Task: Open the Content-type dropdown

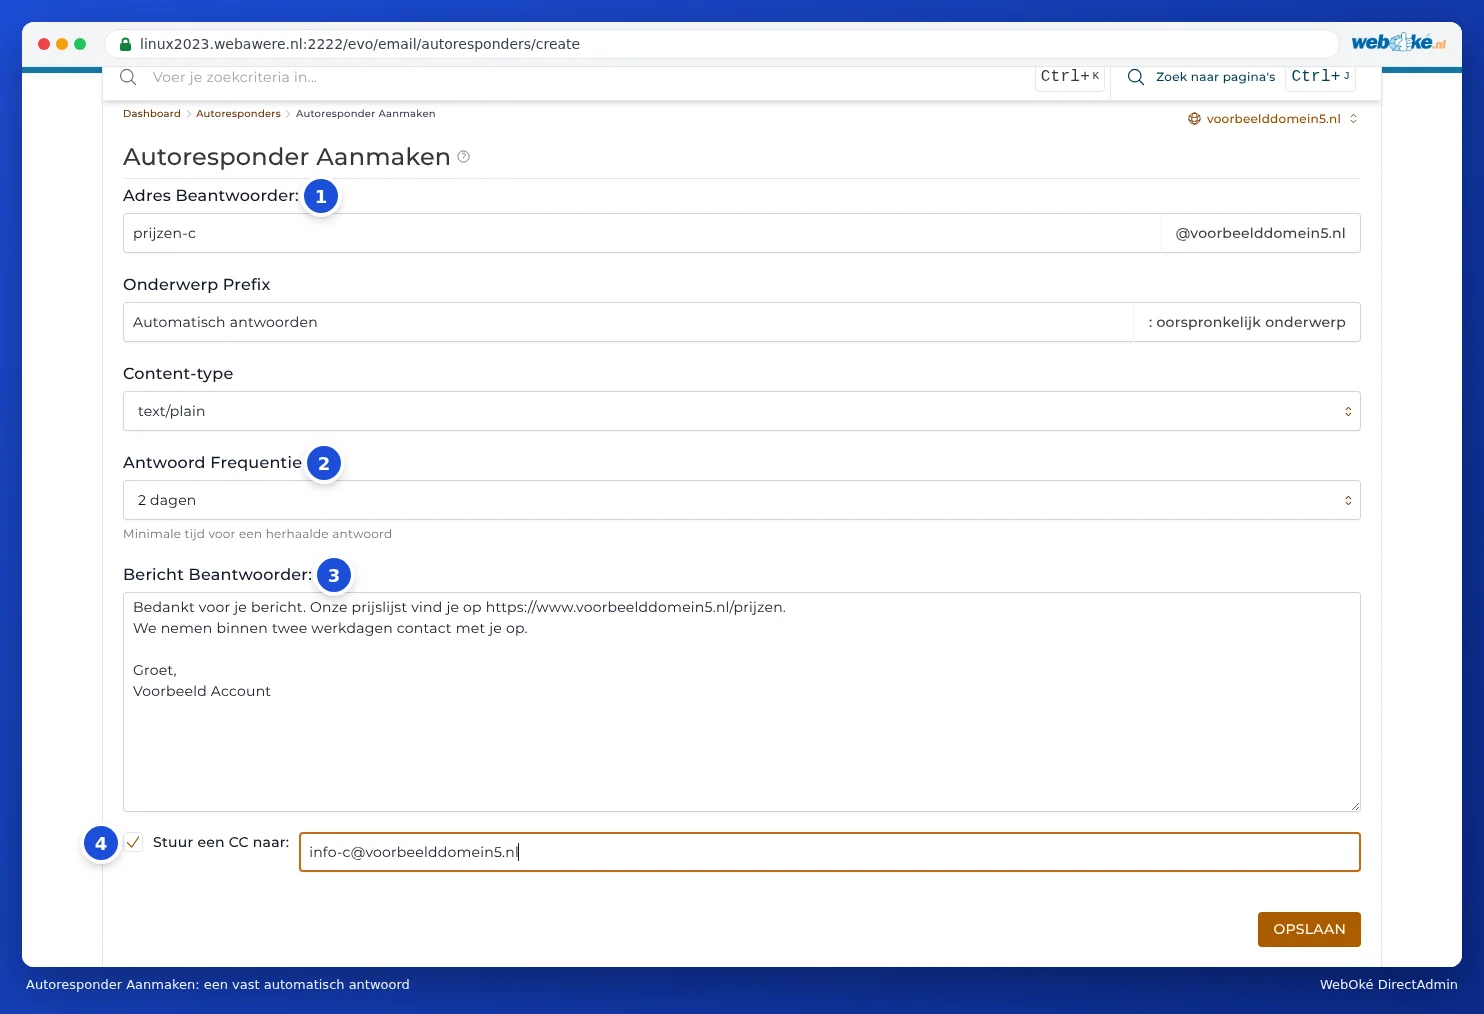Action: tap(741, 411)
